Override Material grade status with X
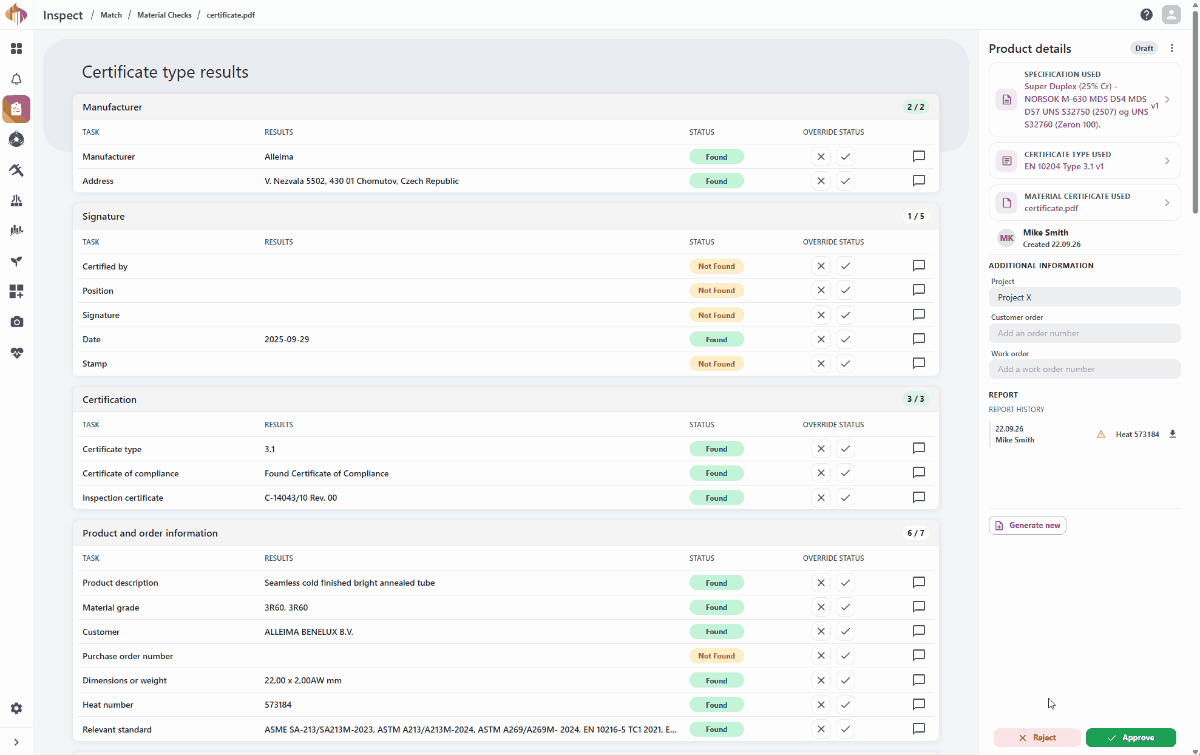1200x755 pixels. [821, 607]
